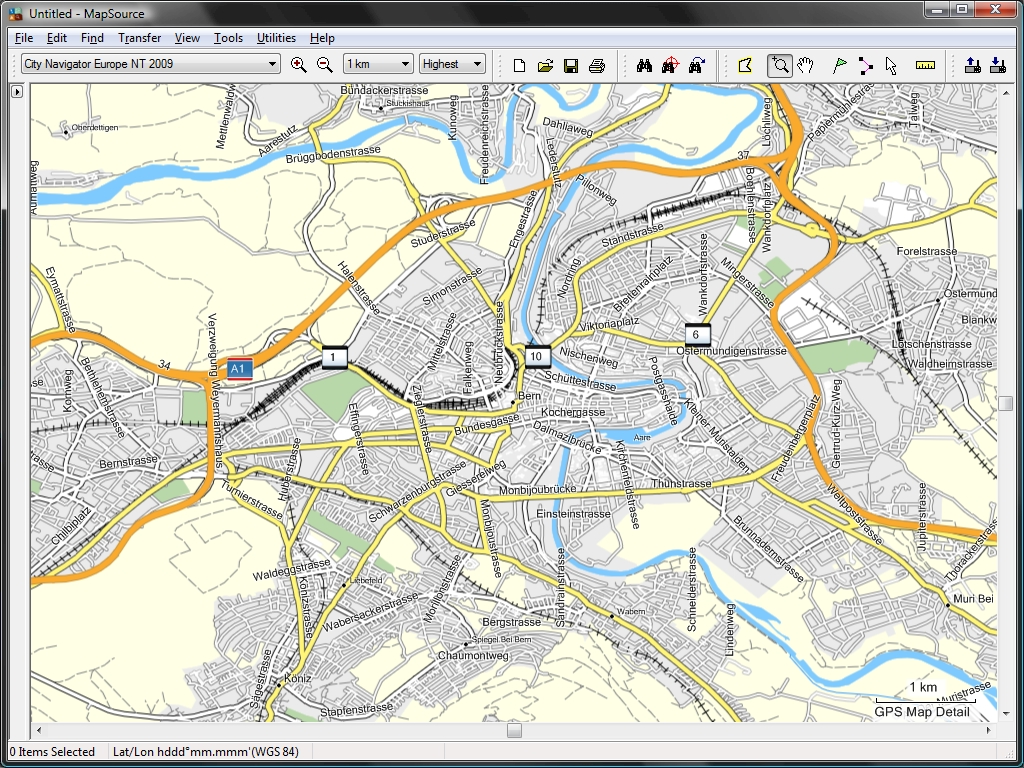
Task: Open the Transfer menu
Action: click(139, 38)
